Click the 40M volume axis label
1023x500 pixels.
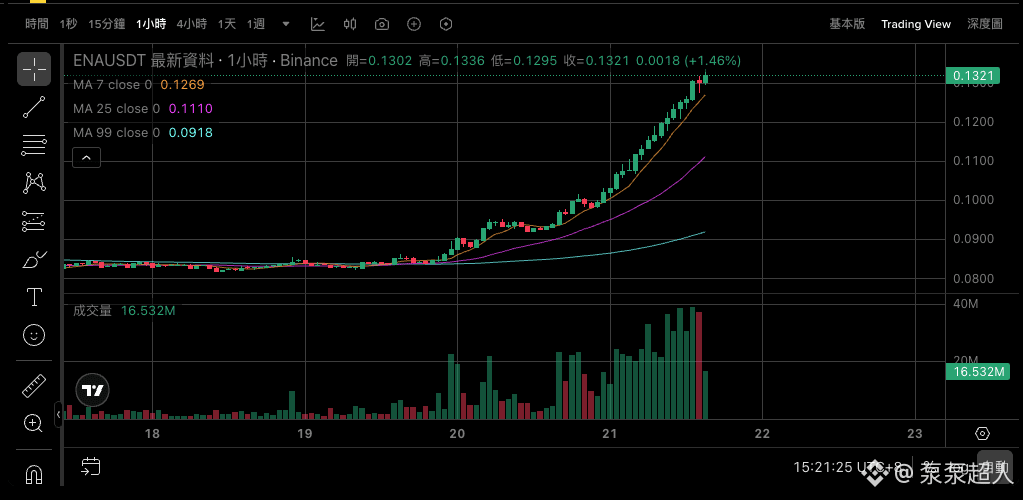[x=965, y=304]
